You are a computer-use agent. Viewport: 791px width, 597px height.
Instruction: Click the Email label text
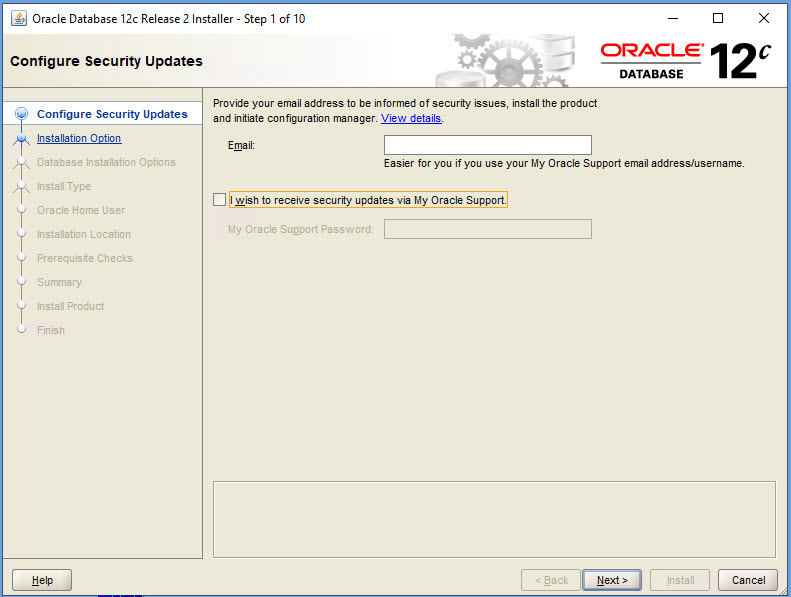[x=241, y=145]
